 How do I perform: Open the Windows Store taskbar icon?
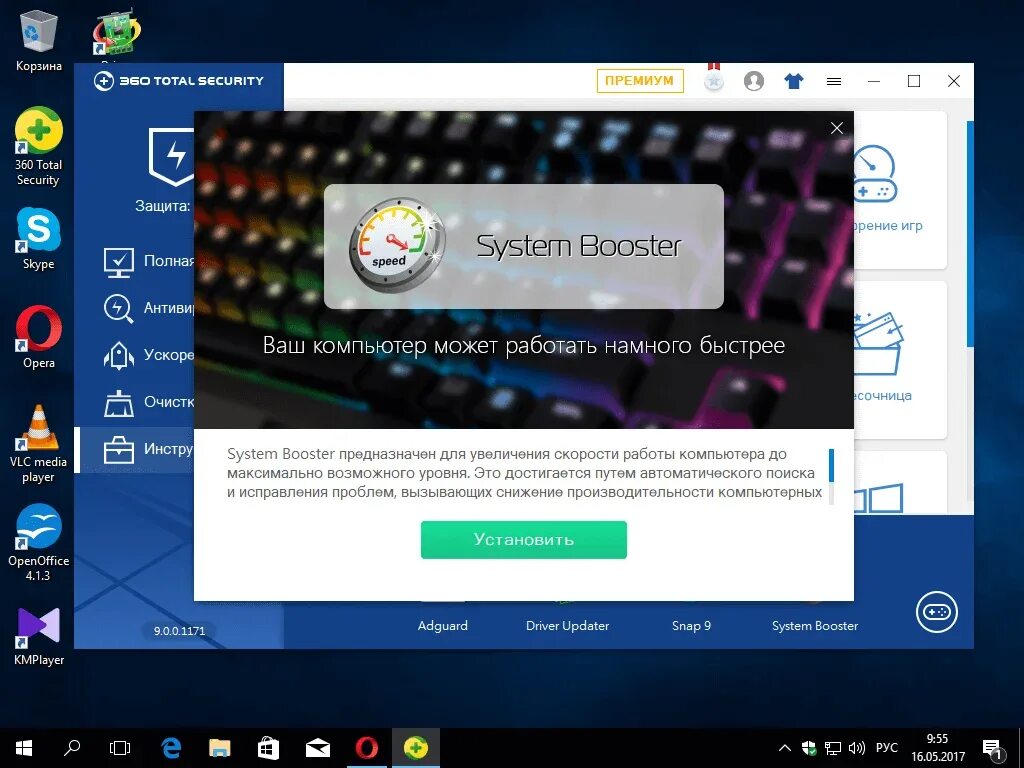(x=268, y=748)
